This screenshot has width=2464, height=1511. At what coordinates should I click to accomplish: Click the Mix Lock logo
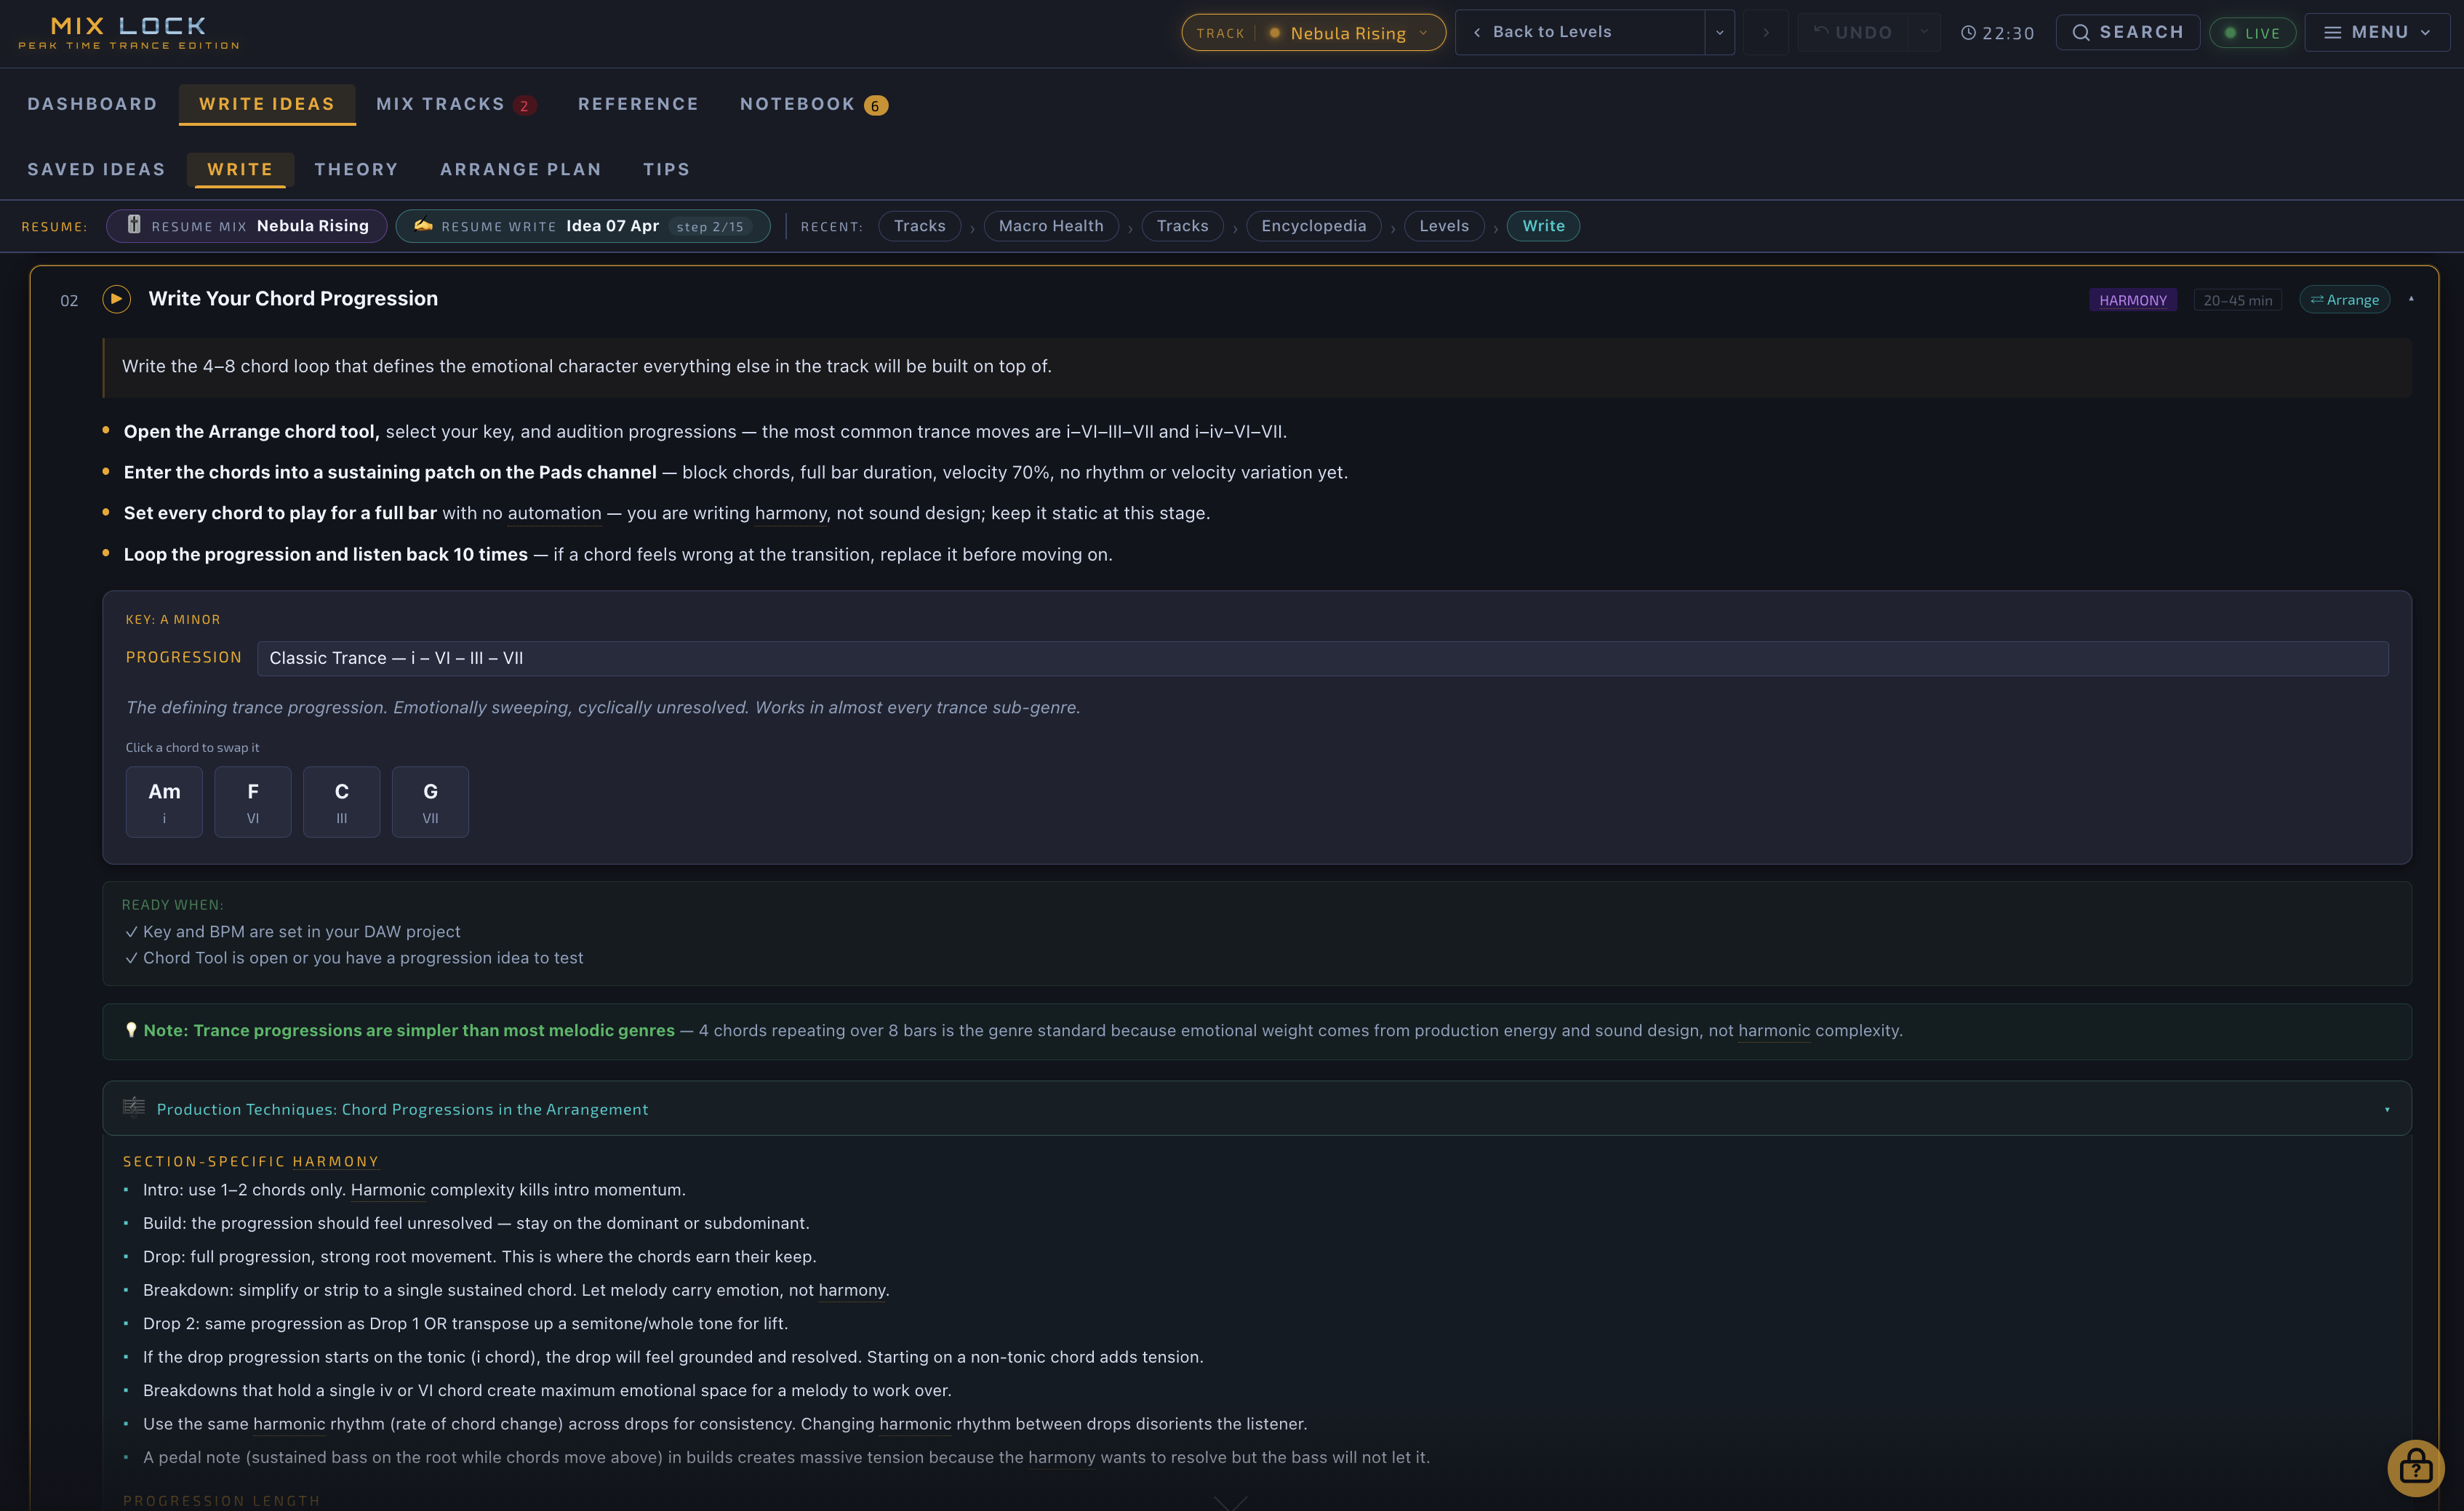[129, 32]
